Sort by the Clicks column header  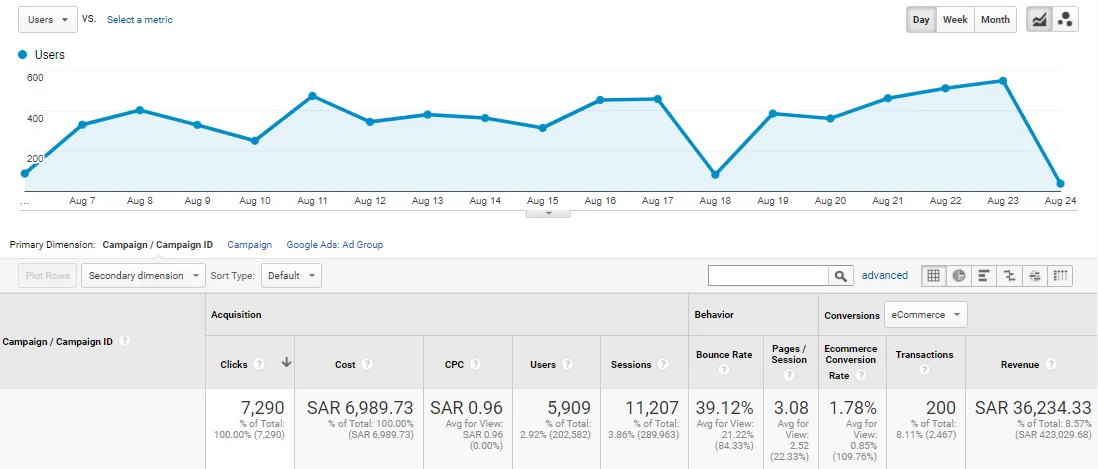pos(234,364)
